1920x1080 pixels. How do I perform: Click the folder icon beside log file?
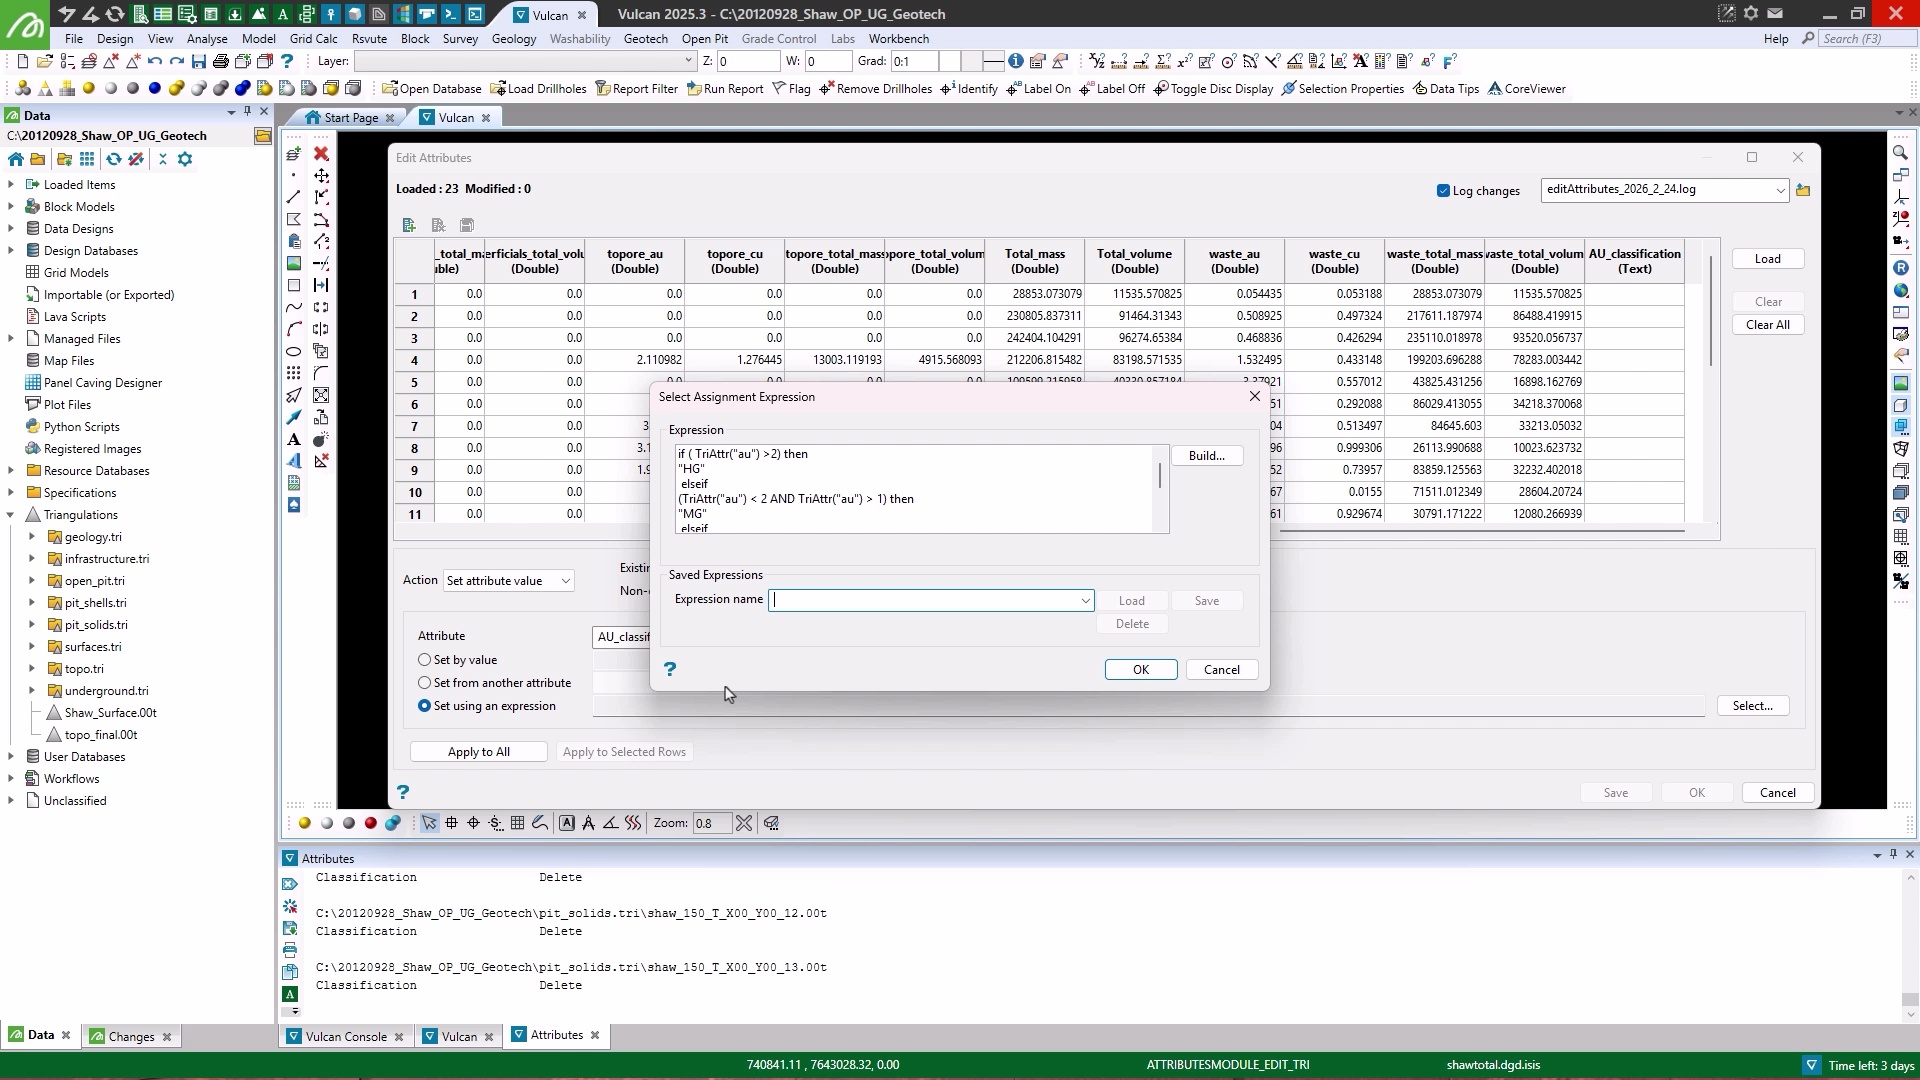(x=1803, y=190)
